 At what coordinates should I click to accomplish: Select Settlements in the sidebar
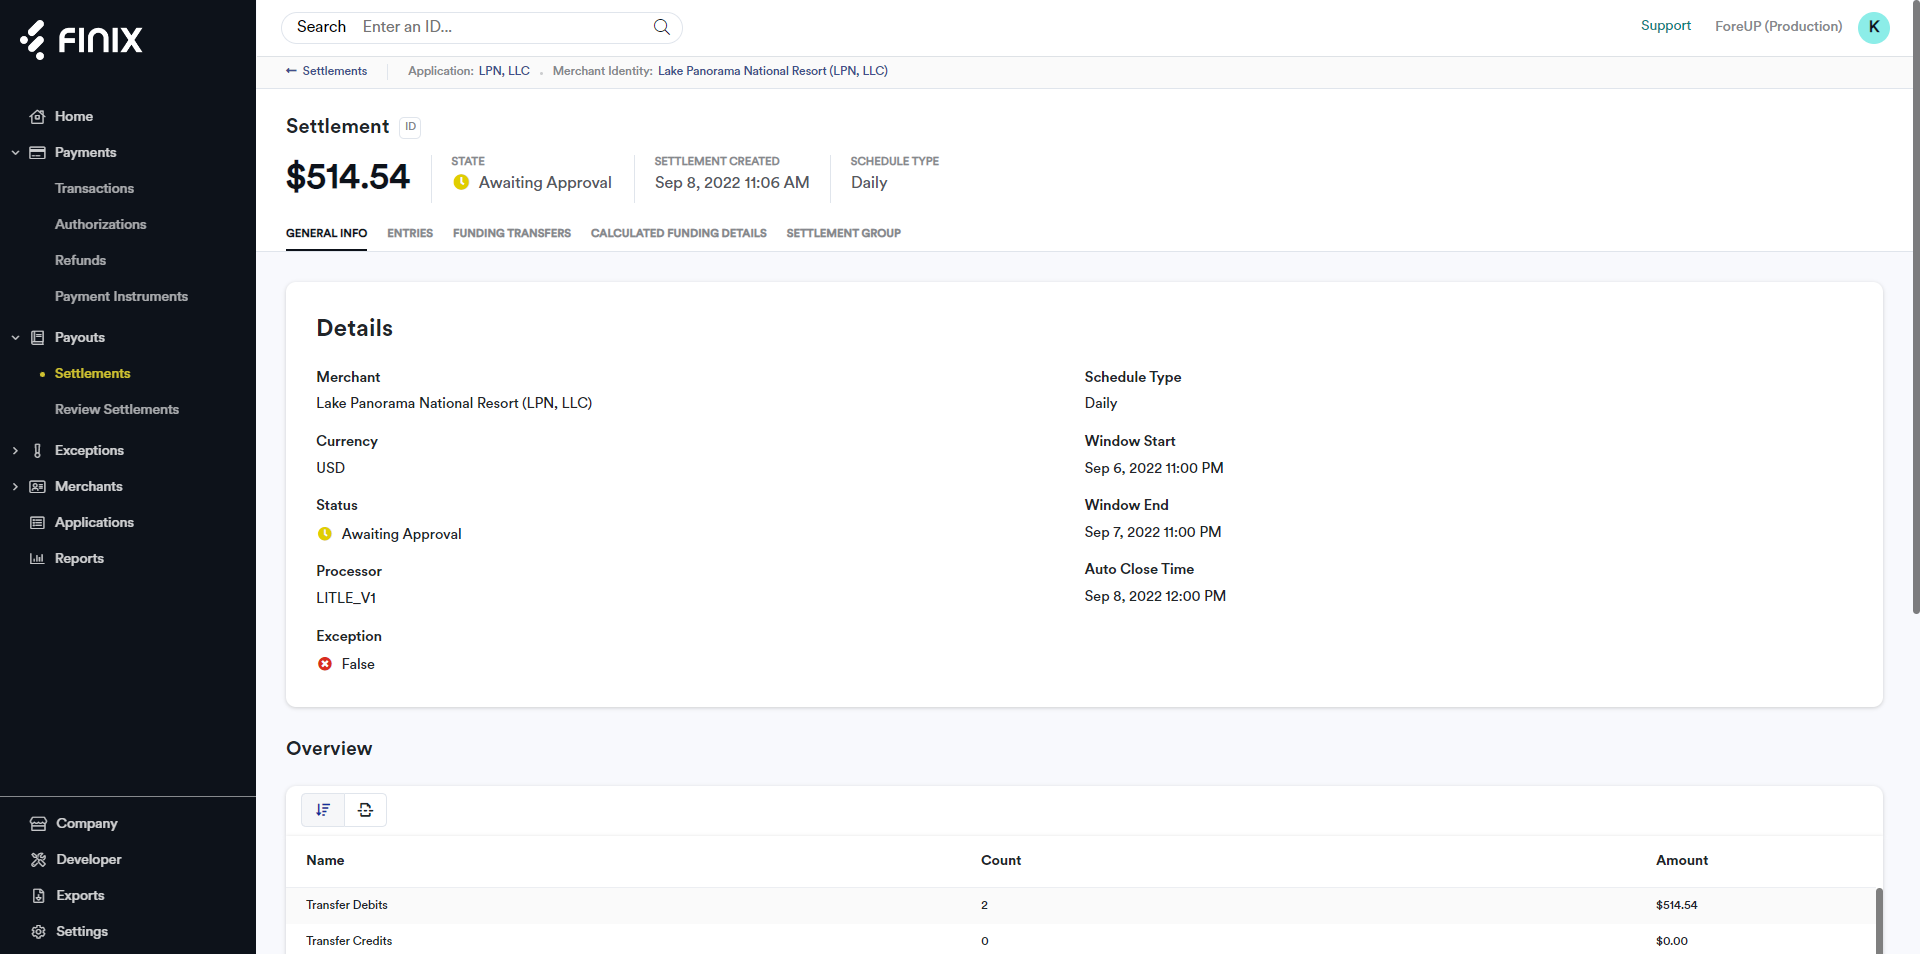(92, 374)
